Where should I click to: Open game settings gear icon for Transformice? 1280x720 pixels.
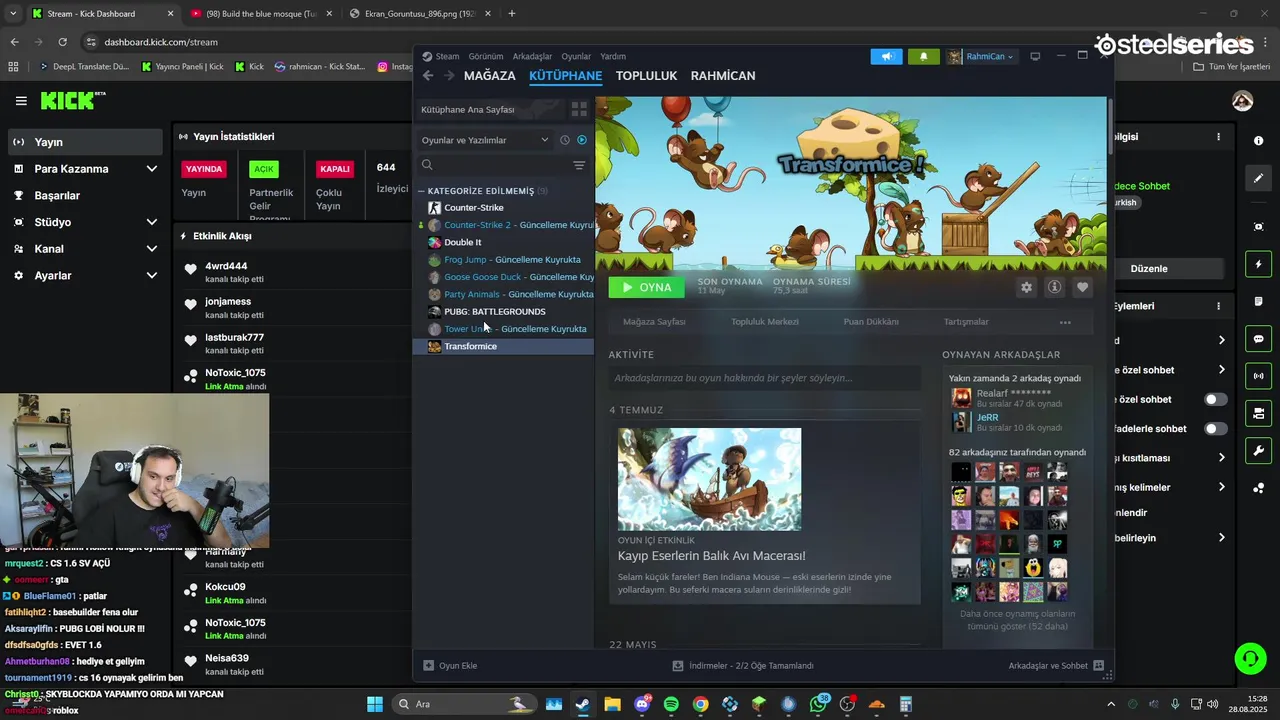coord(1026,287)
